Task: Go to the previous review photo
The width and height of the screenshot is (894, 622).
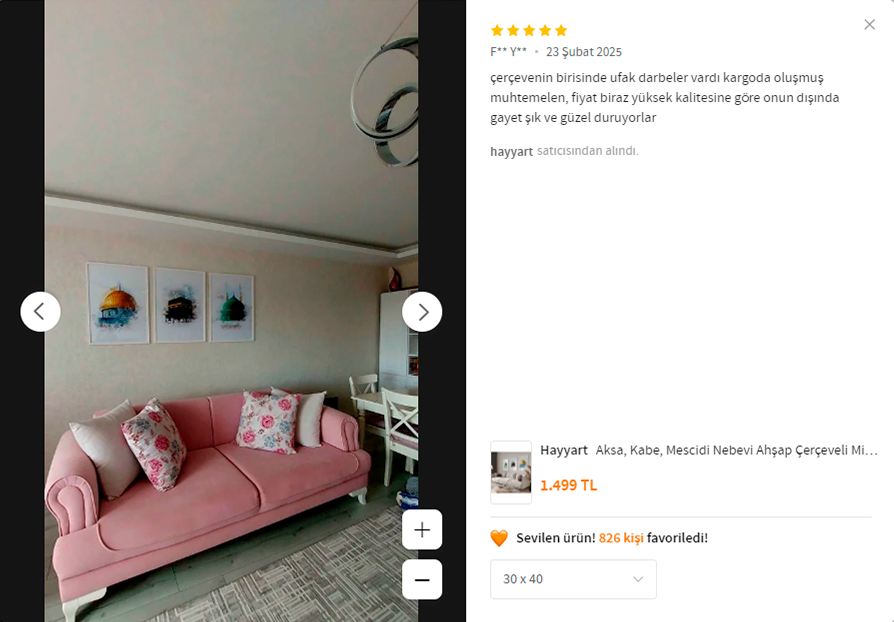Action: pyautogui.click(x=40, y=312)
